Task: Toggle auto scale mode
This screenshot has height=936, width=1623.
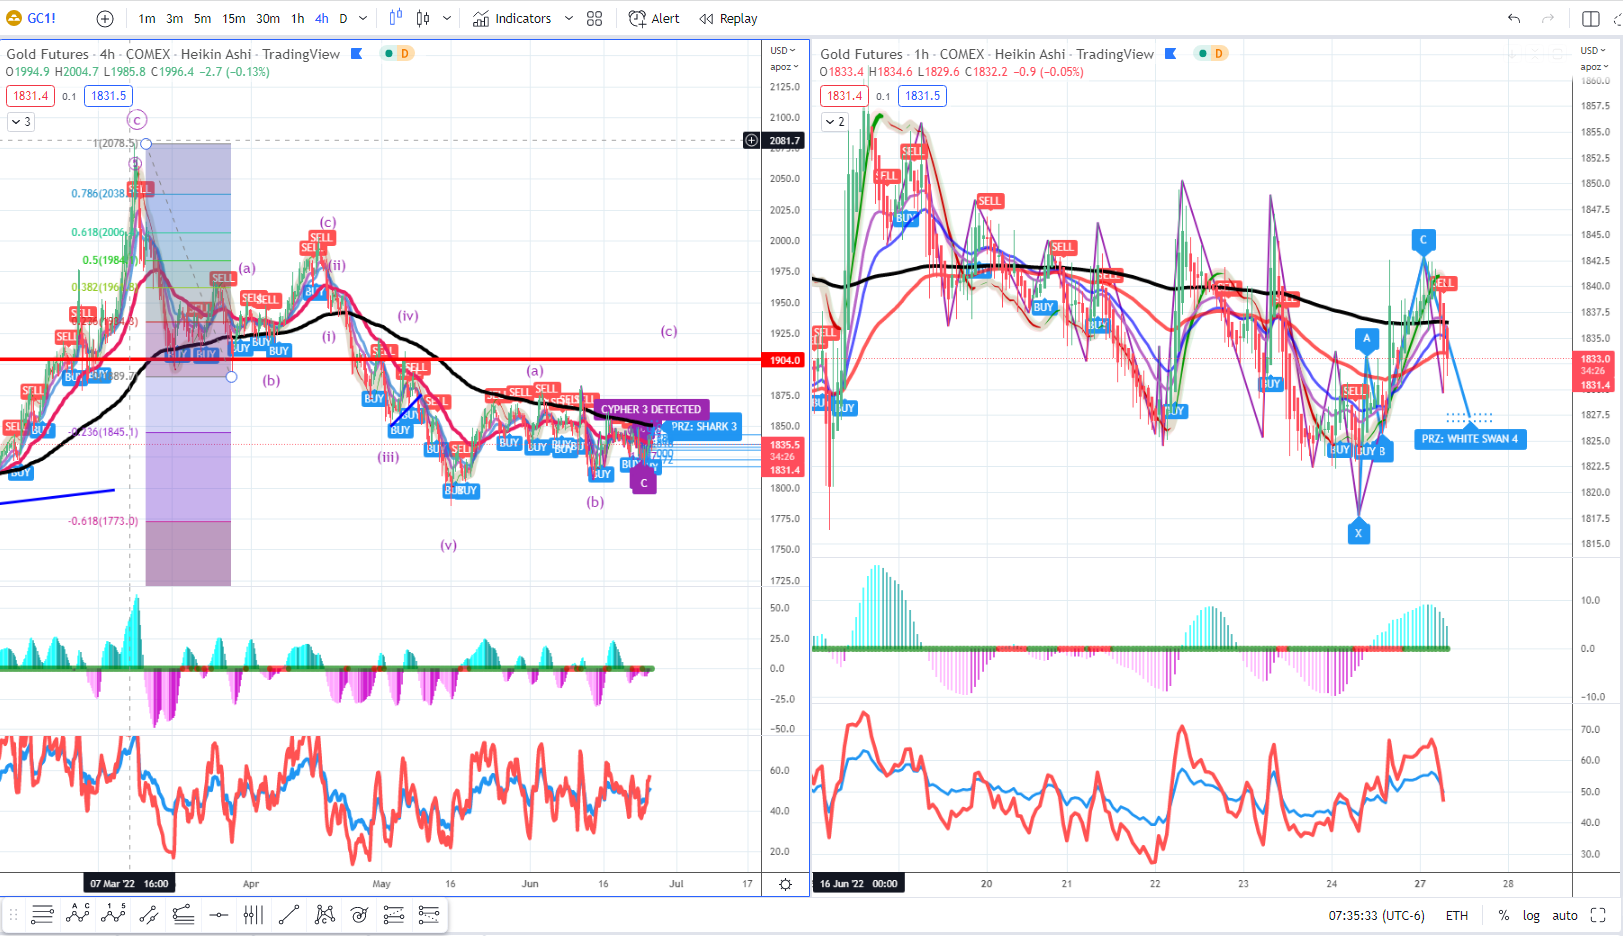Action: [x=1565, y=915]
